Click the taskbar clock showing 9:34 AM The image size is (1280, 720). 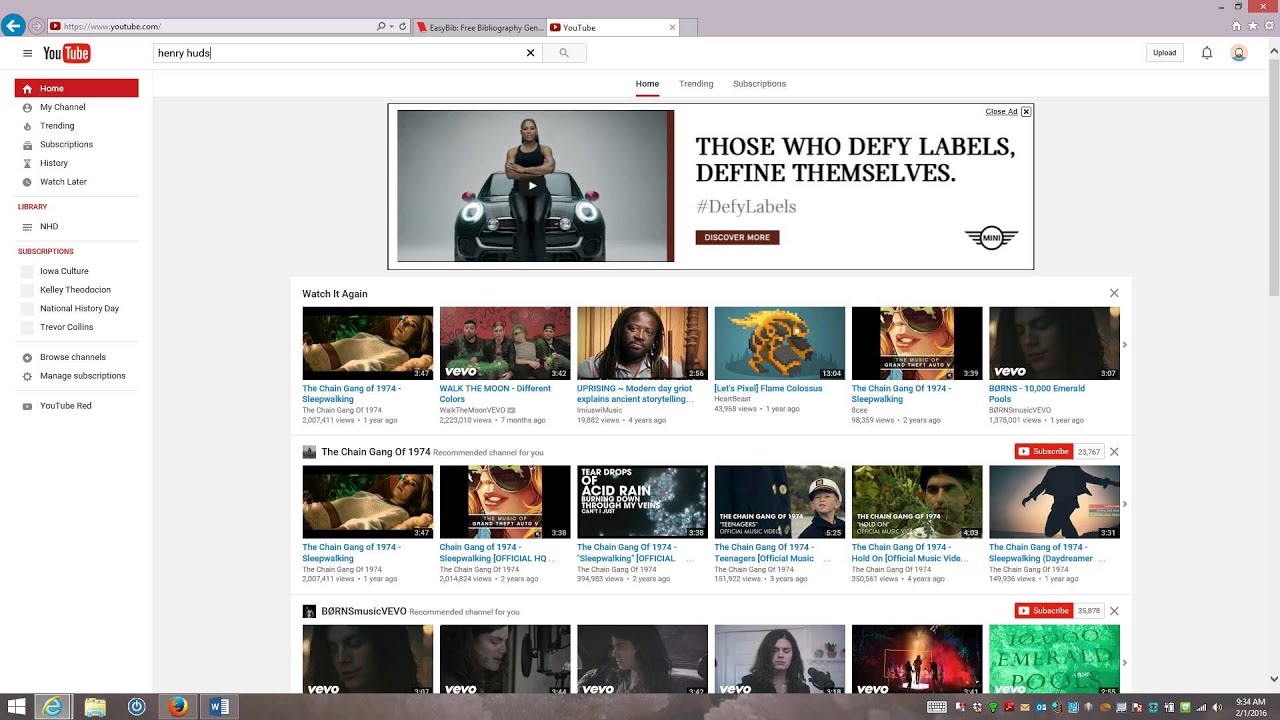pyautogui.click(x=1250, y=707)
